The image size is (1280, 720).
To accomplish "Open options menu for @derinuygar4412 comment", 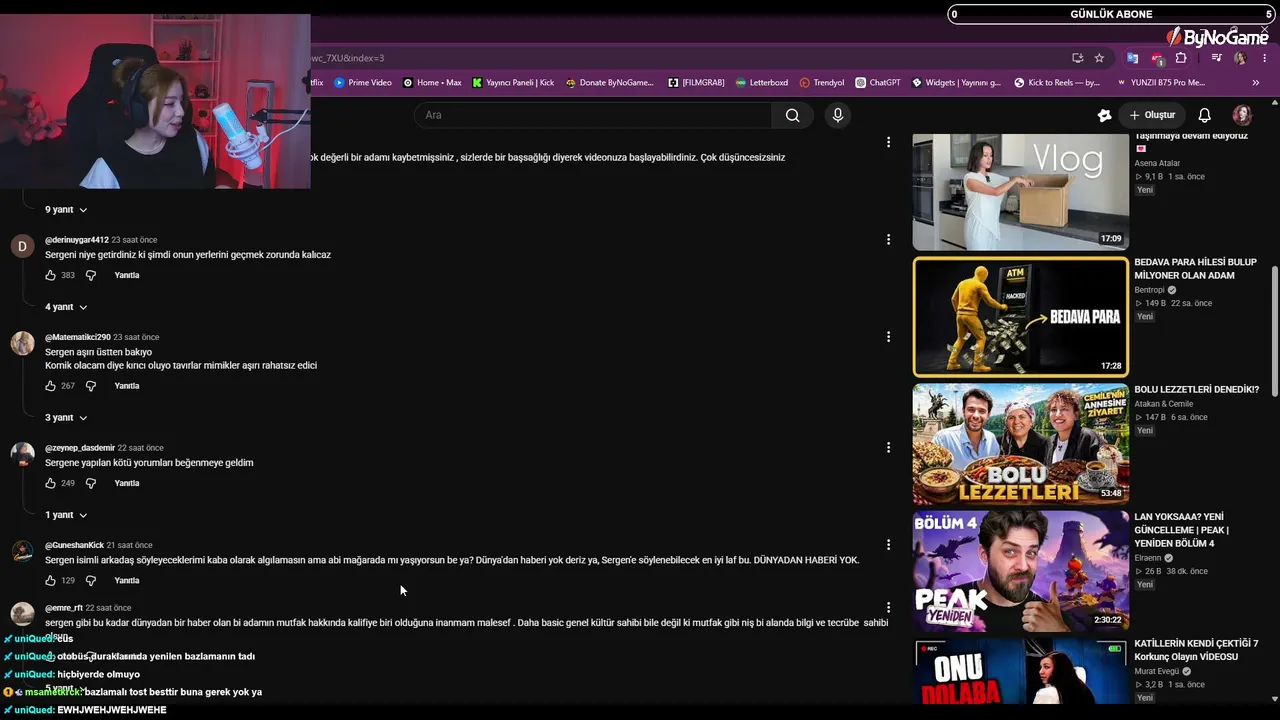I will 888,240.
